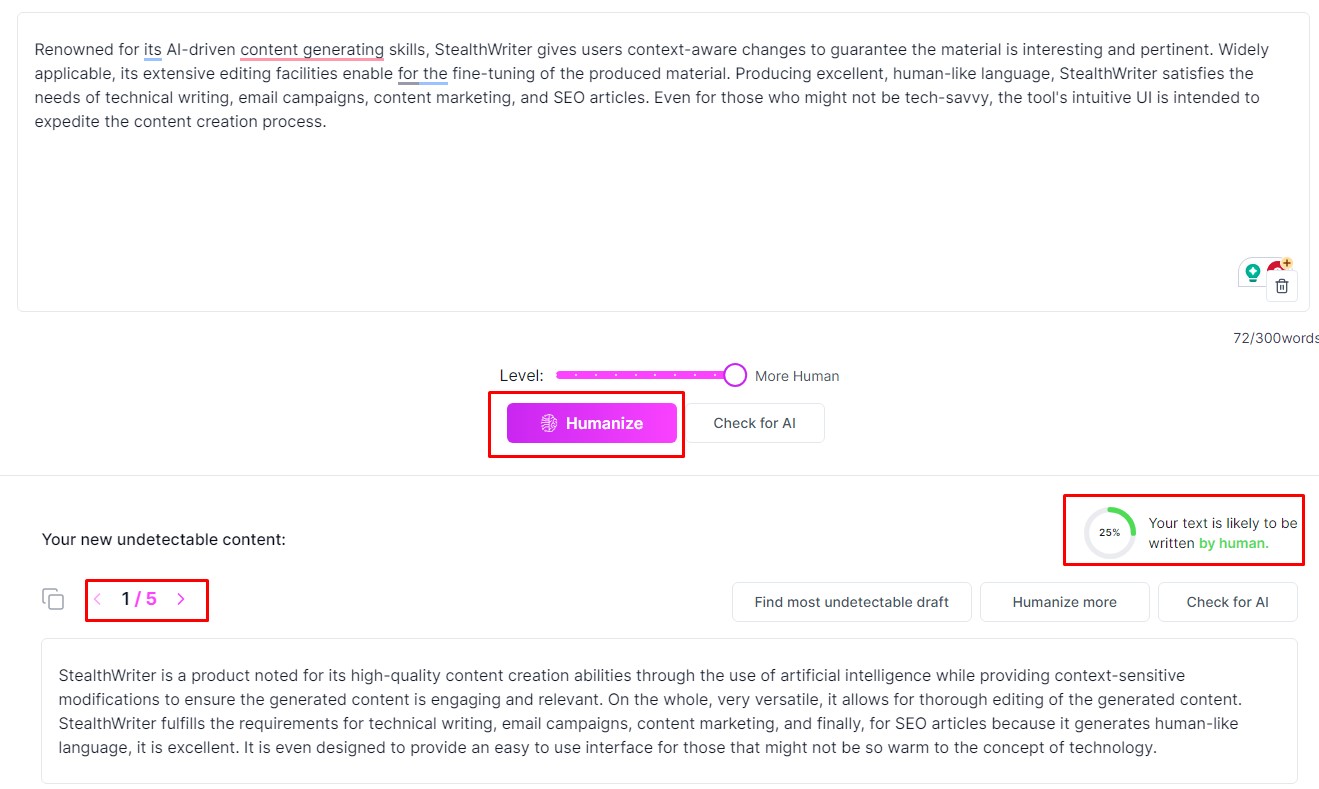The height and width of the screenshot is (789, 1319).
Task: Click the 25% circular score gauge
Action: coord(1110,533)
